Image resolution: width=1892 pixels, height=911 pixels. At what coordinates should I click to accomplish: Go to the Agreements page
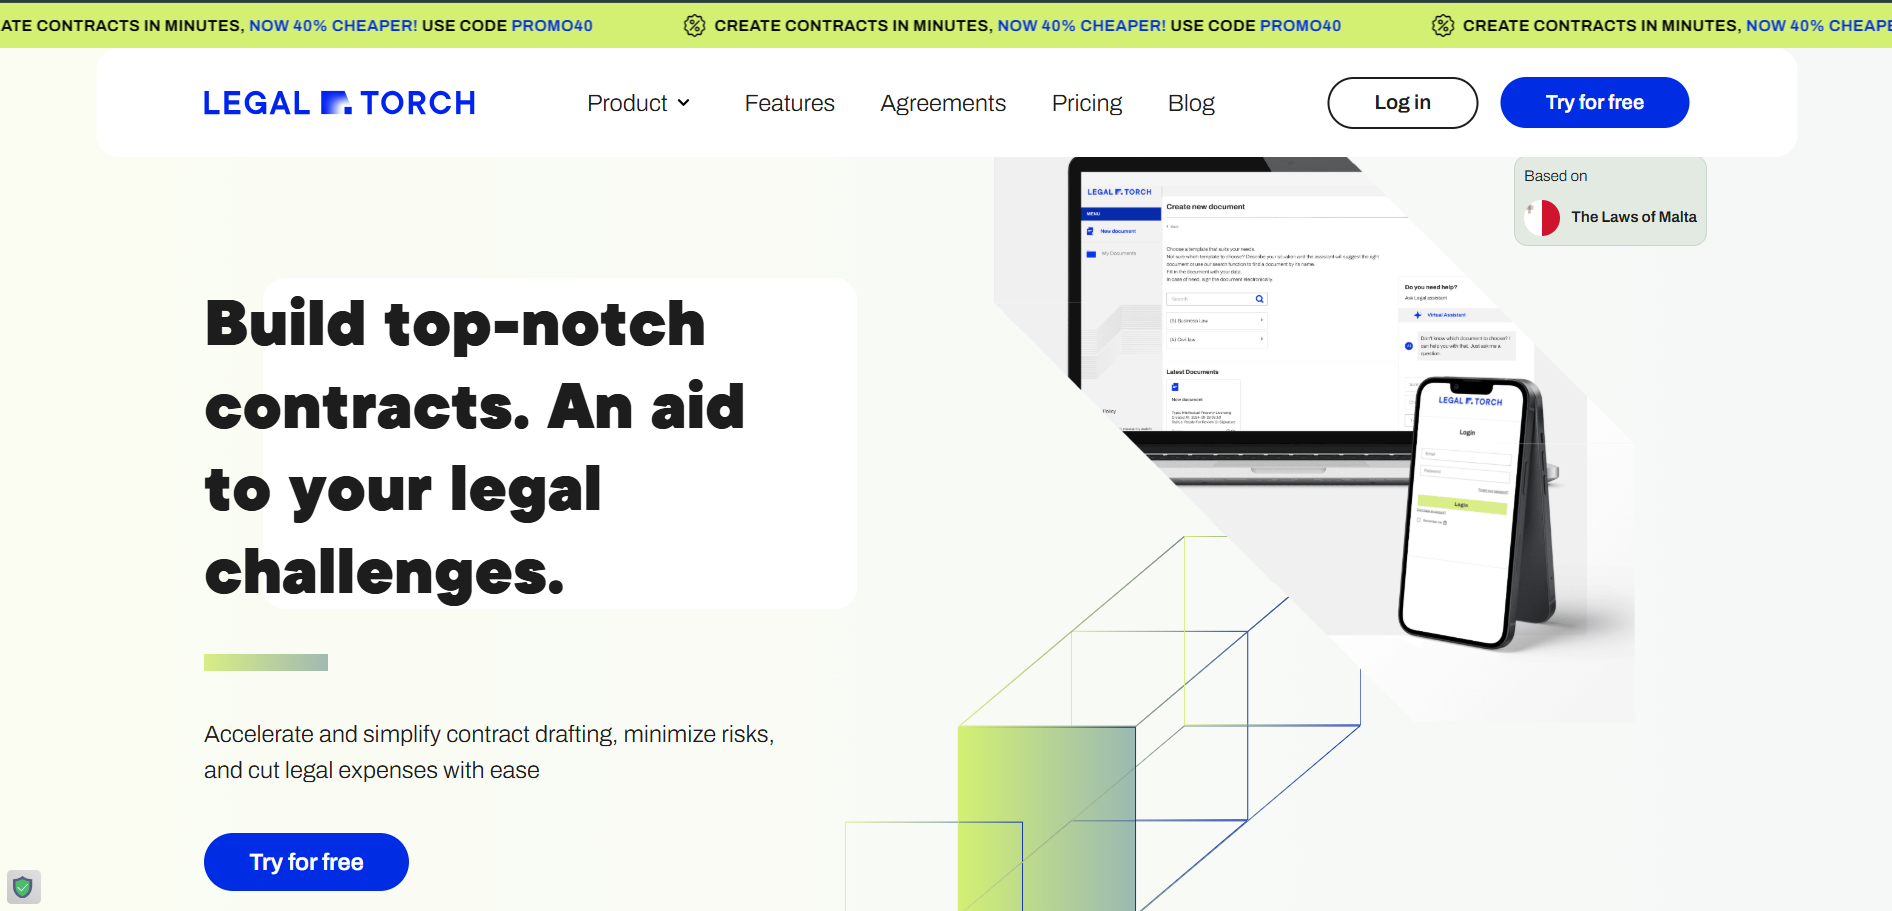pyautogui.click(x=943, y=103)
